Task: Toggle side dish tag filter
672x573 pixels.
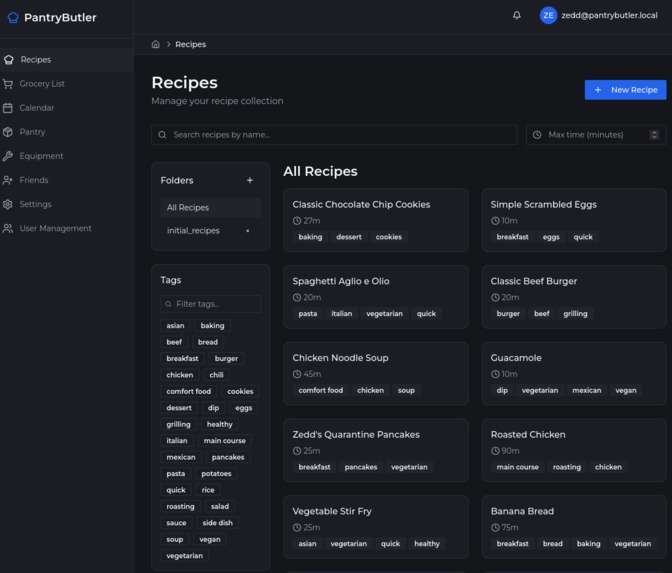Action: 218,523
